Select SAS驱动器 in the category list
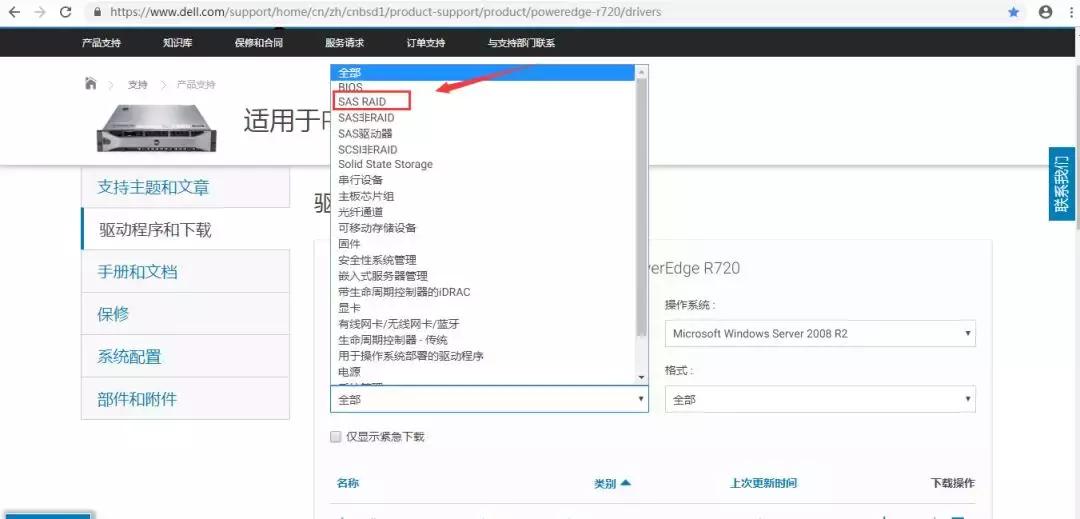 [x=482, y=134]
